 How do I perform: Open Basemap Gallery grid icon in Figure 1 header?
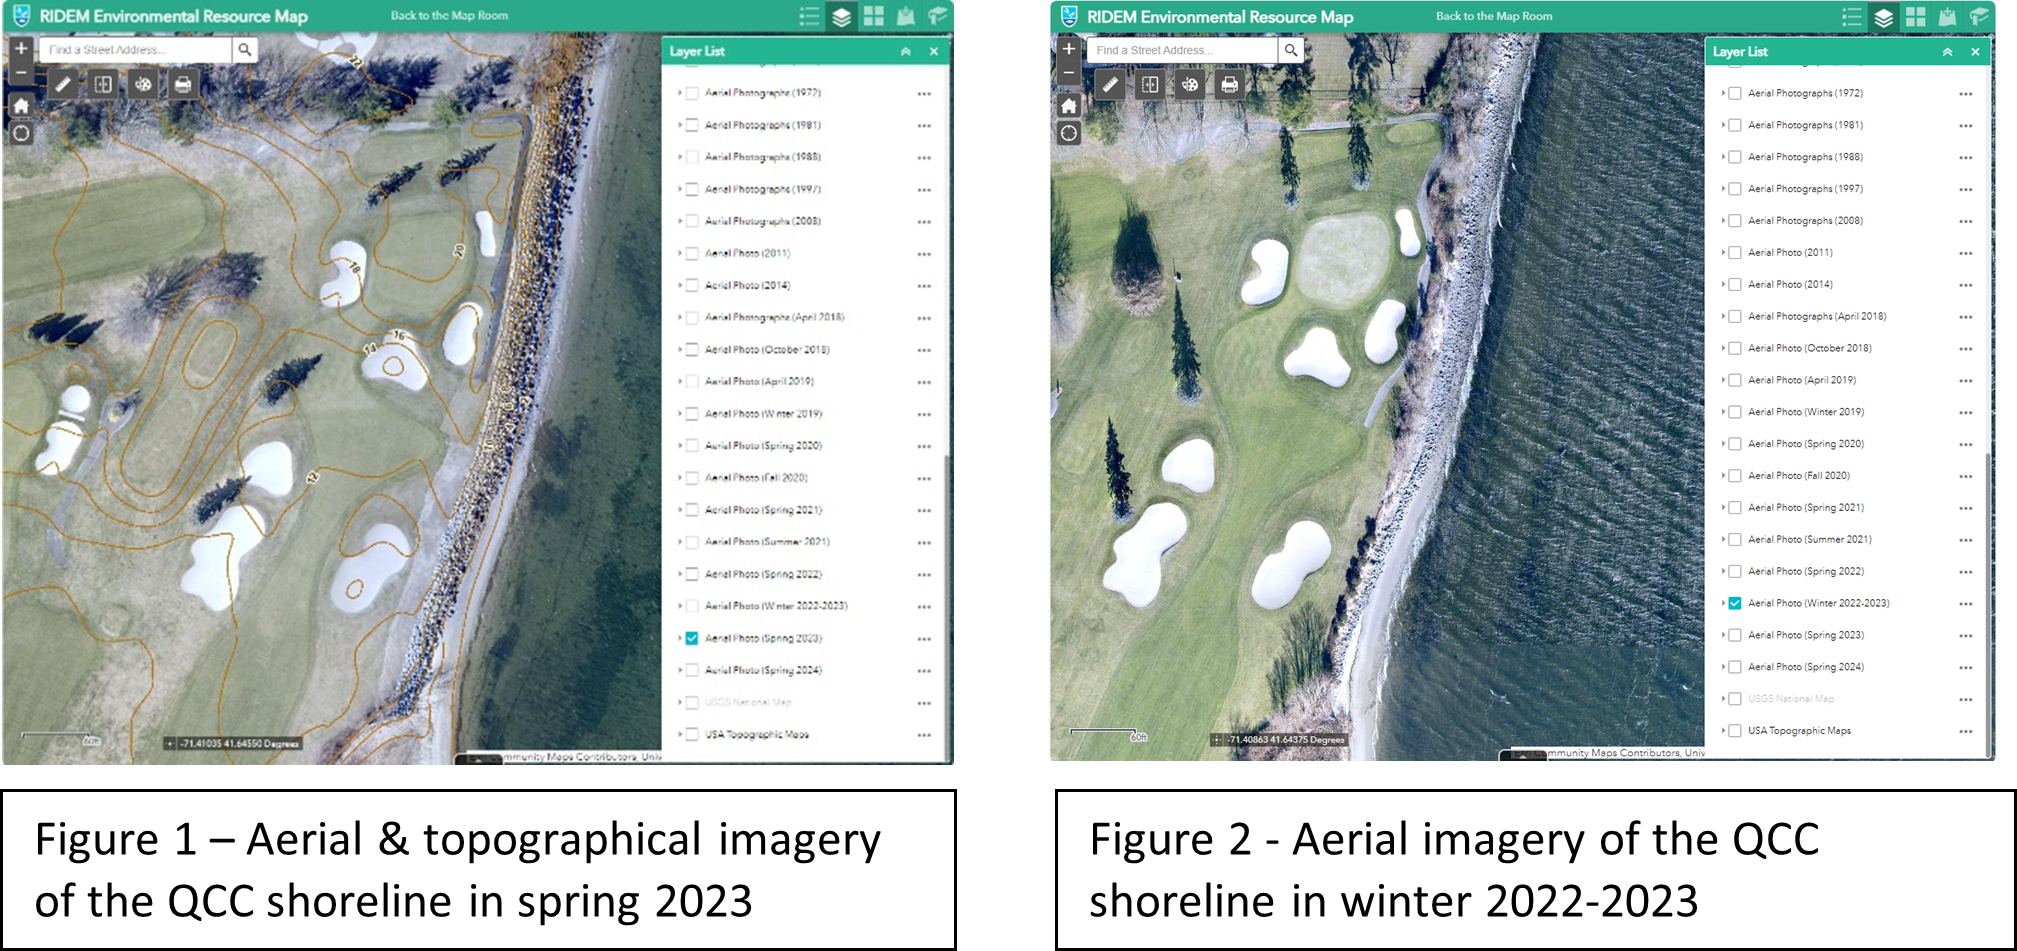click(874, 17)
